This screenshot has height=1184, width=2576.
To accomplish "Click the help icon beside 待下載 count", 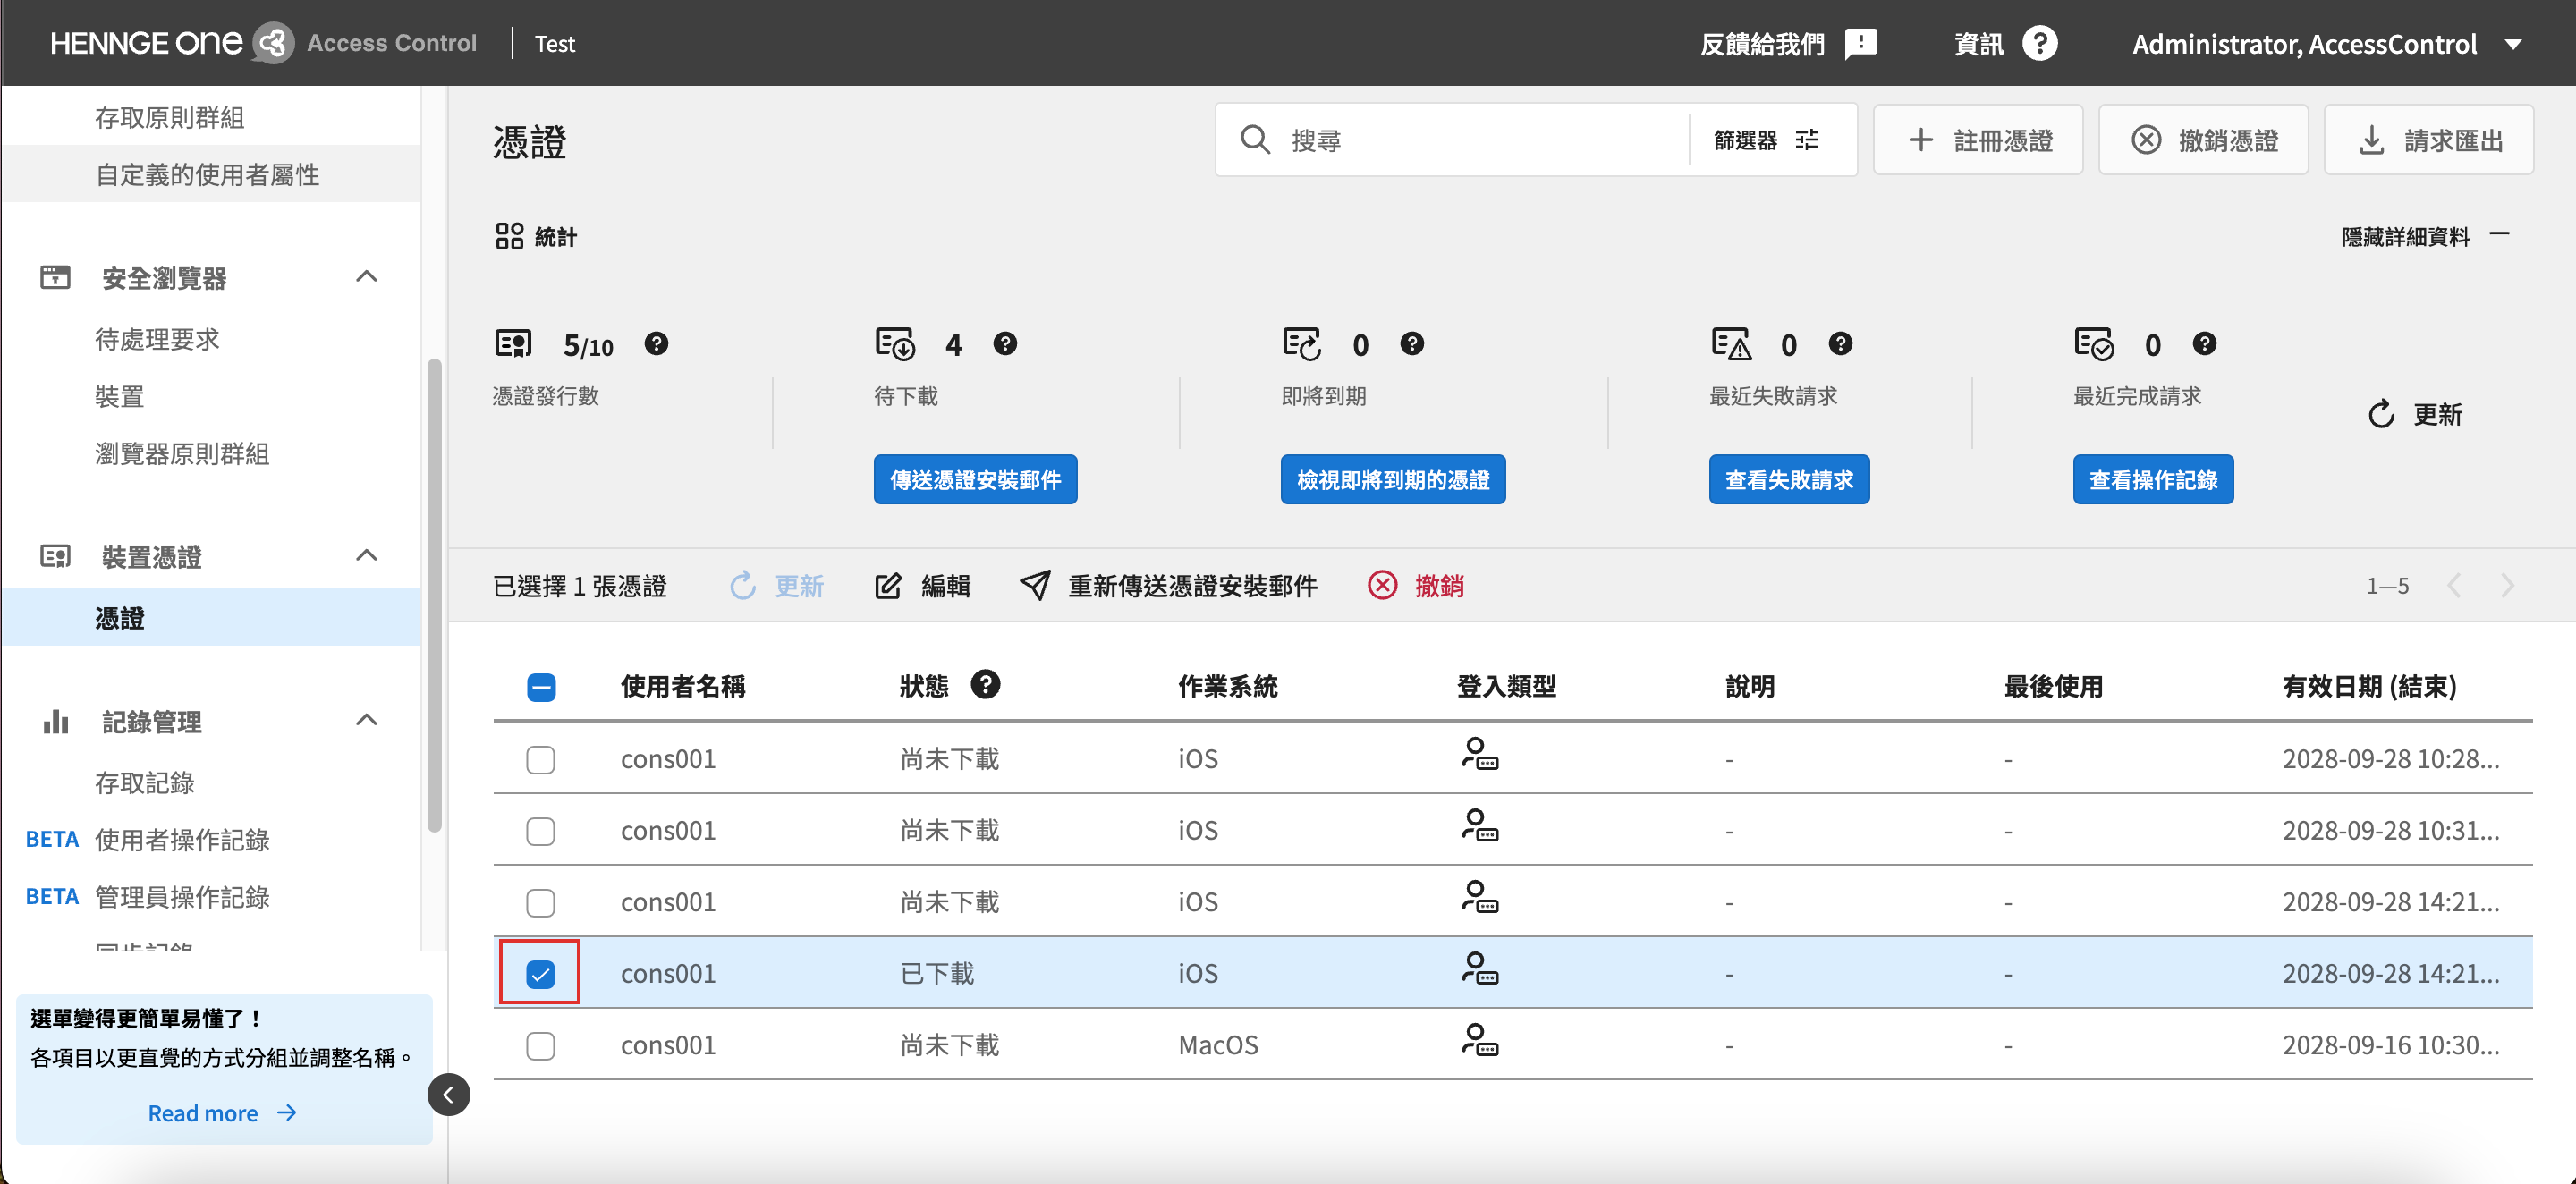I will coord(1005,344).
